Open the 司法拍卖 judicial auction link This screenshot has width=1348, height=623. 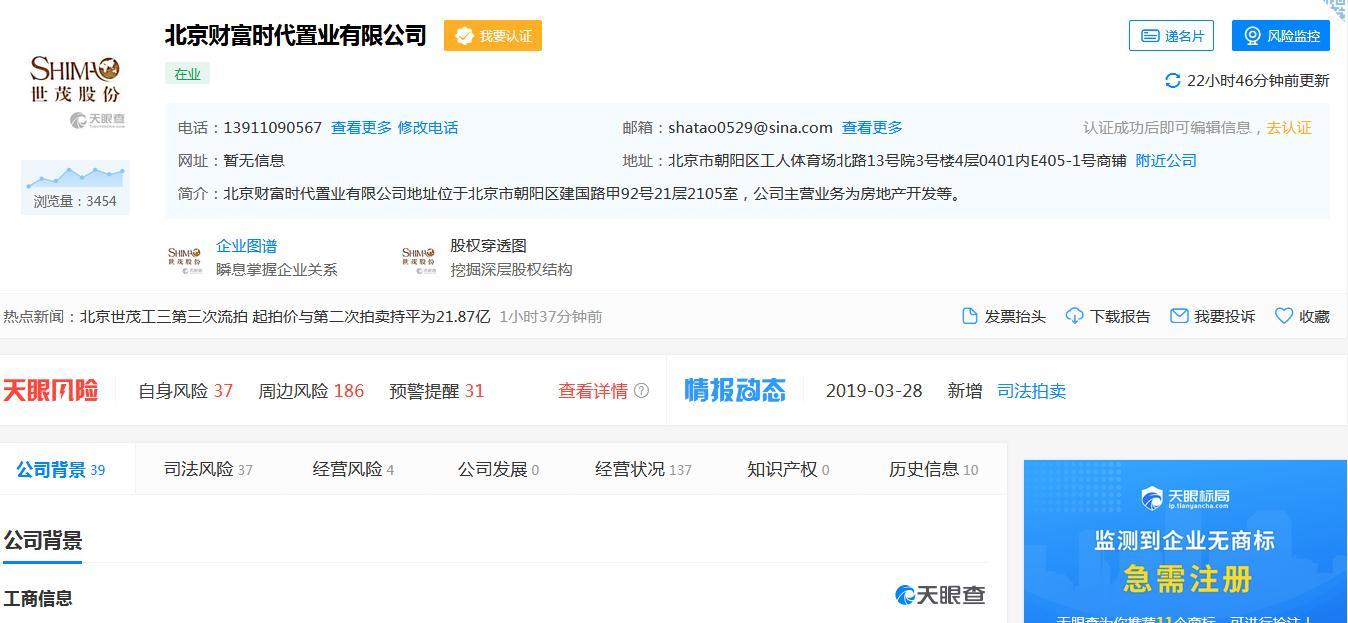click(1033, 391)
